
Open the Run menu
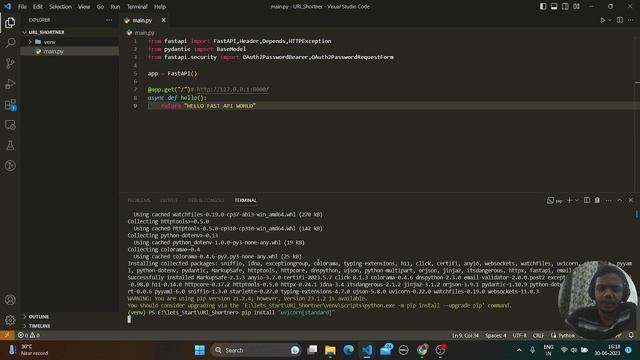pos(115,7)
